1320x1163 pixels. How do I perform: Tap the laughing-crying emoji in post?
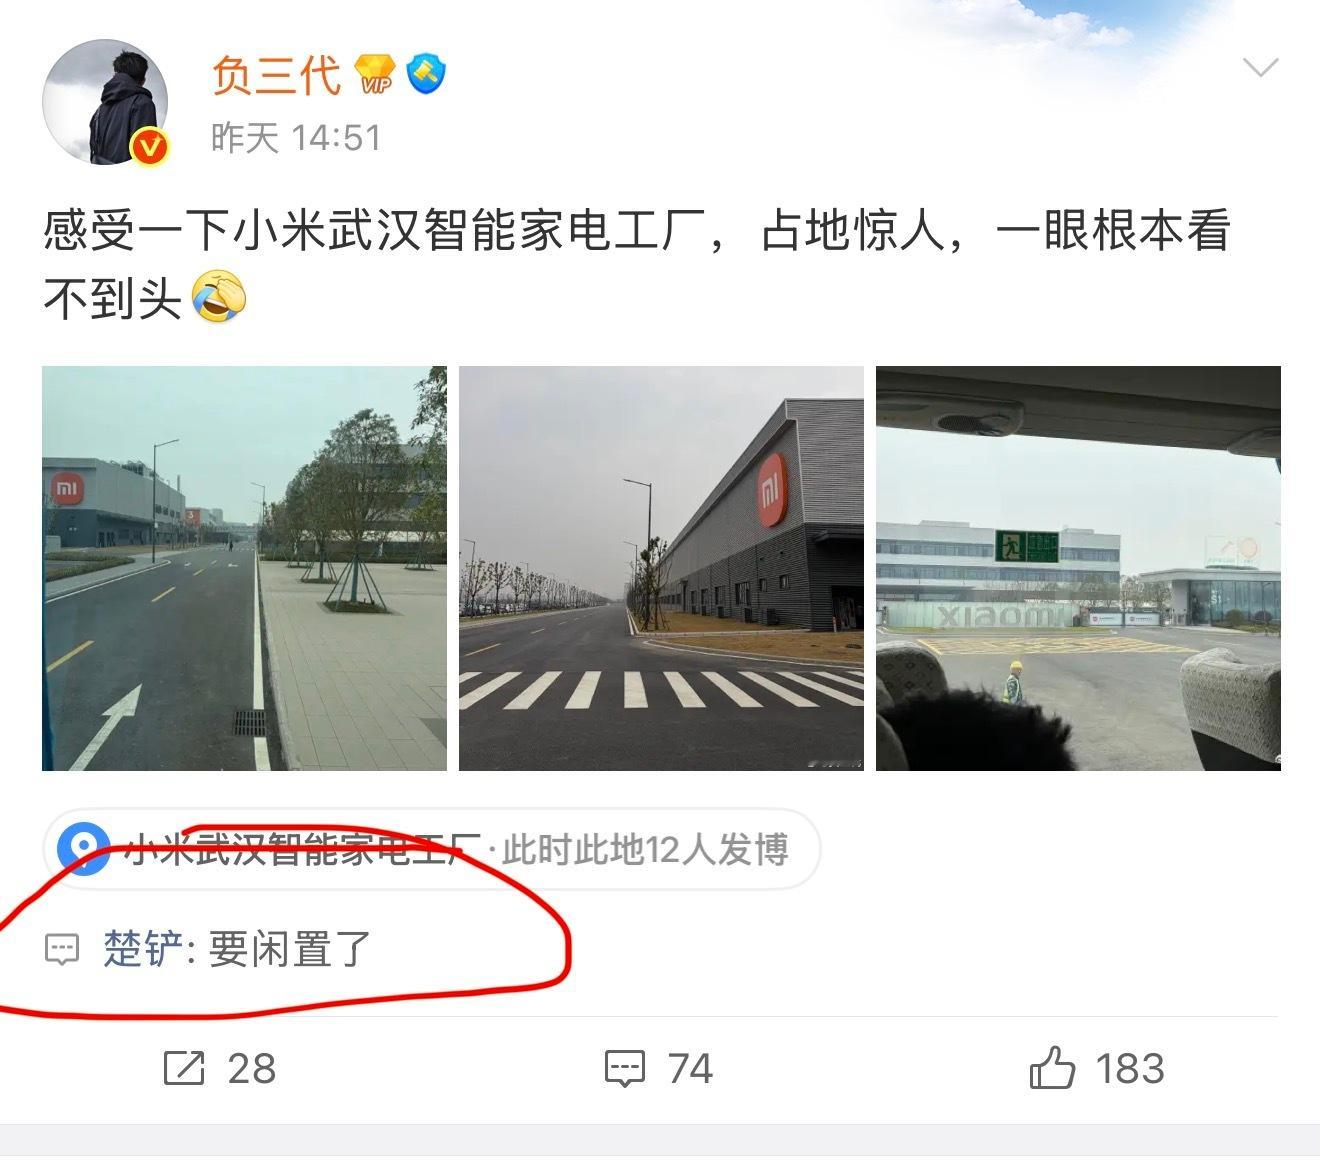coord(218,297)
